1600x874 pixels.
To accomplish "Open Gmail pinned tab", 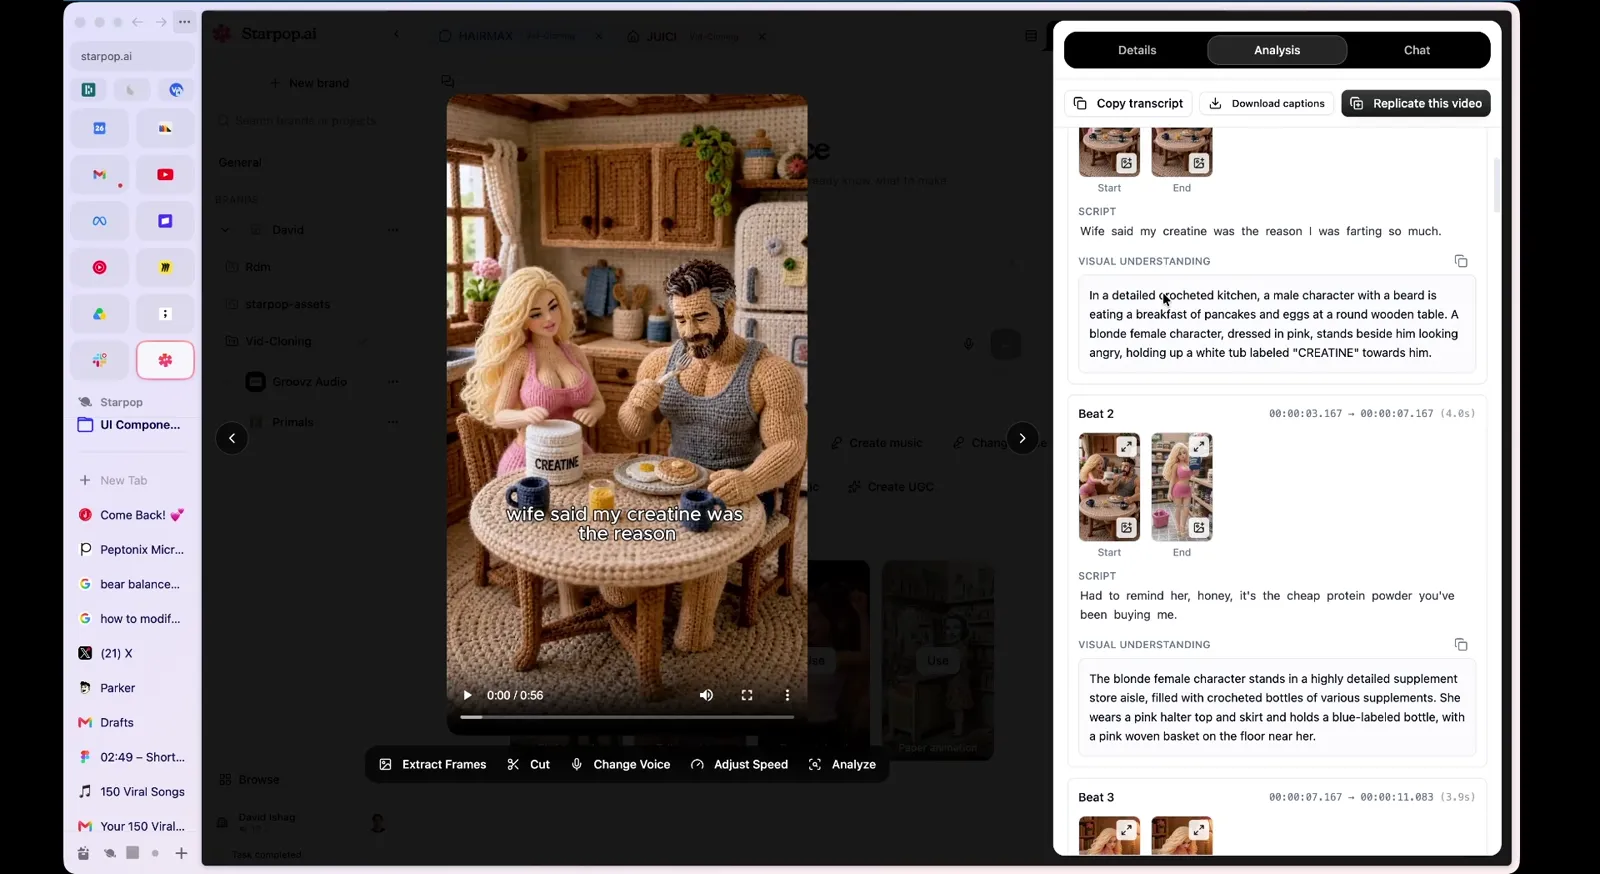I will click(99, 175).
